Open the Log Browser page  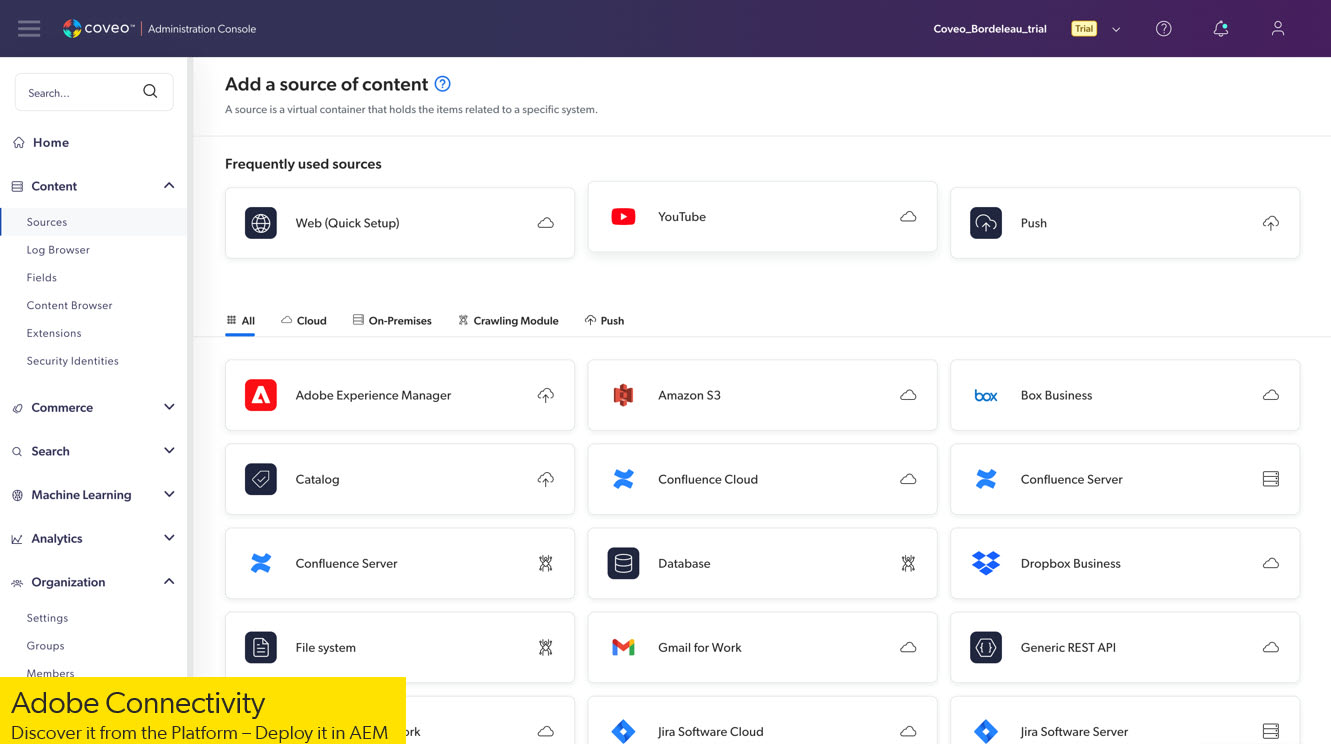[59, 249]
